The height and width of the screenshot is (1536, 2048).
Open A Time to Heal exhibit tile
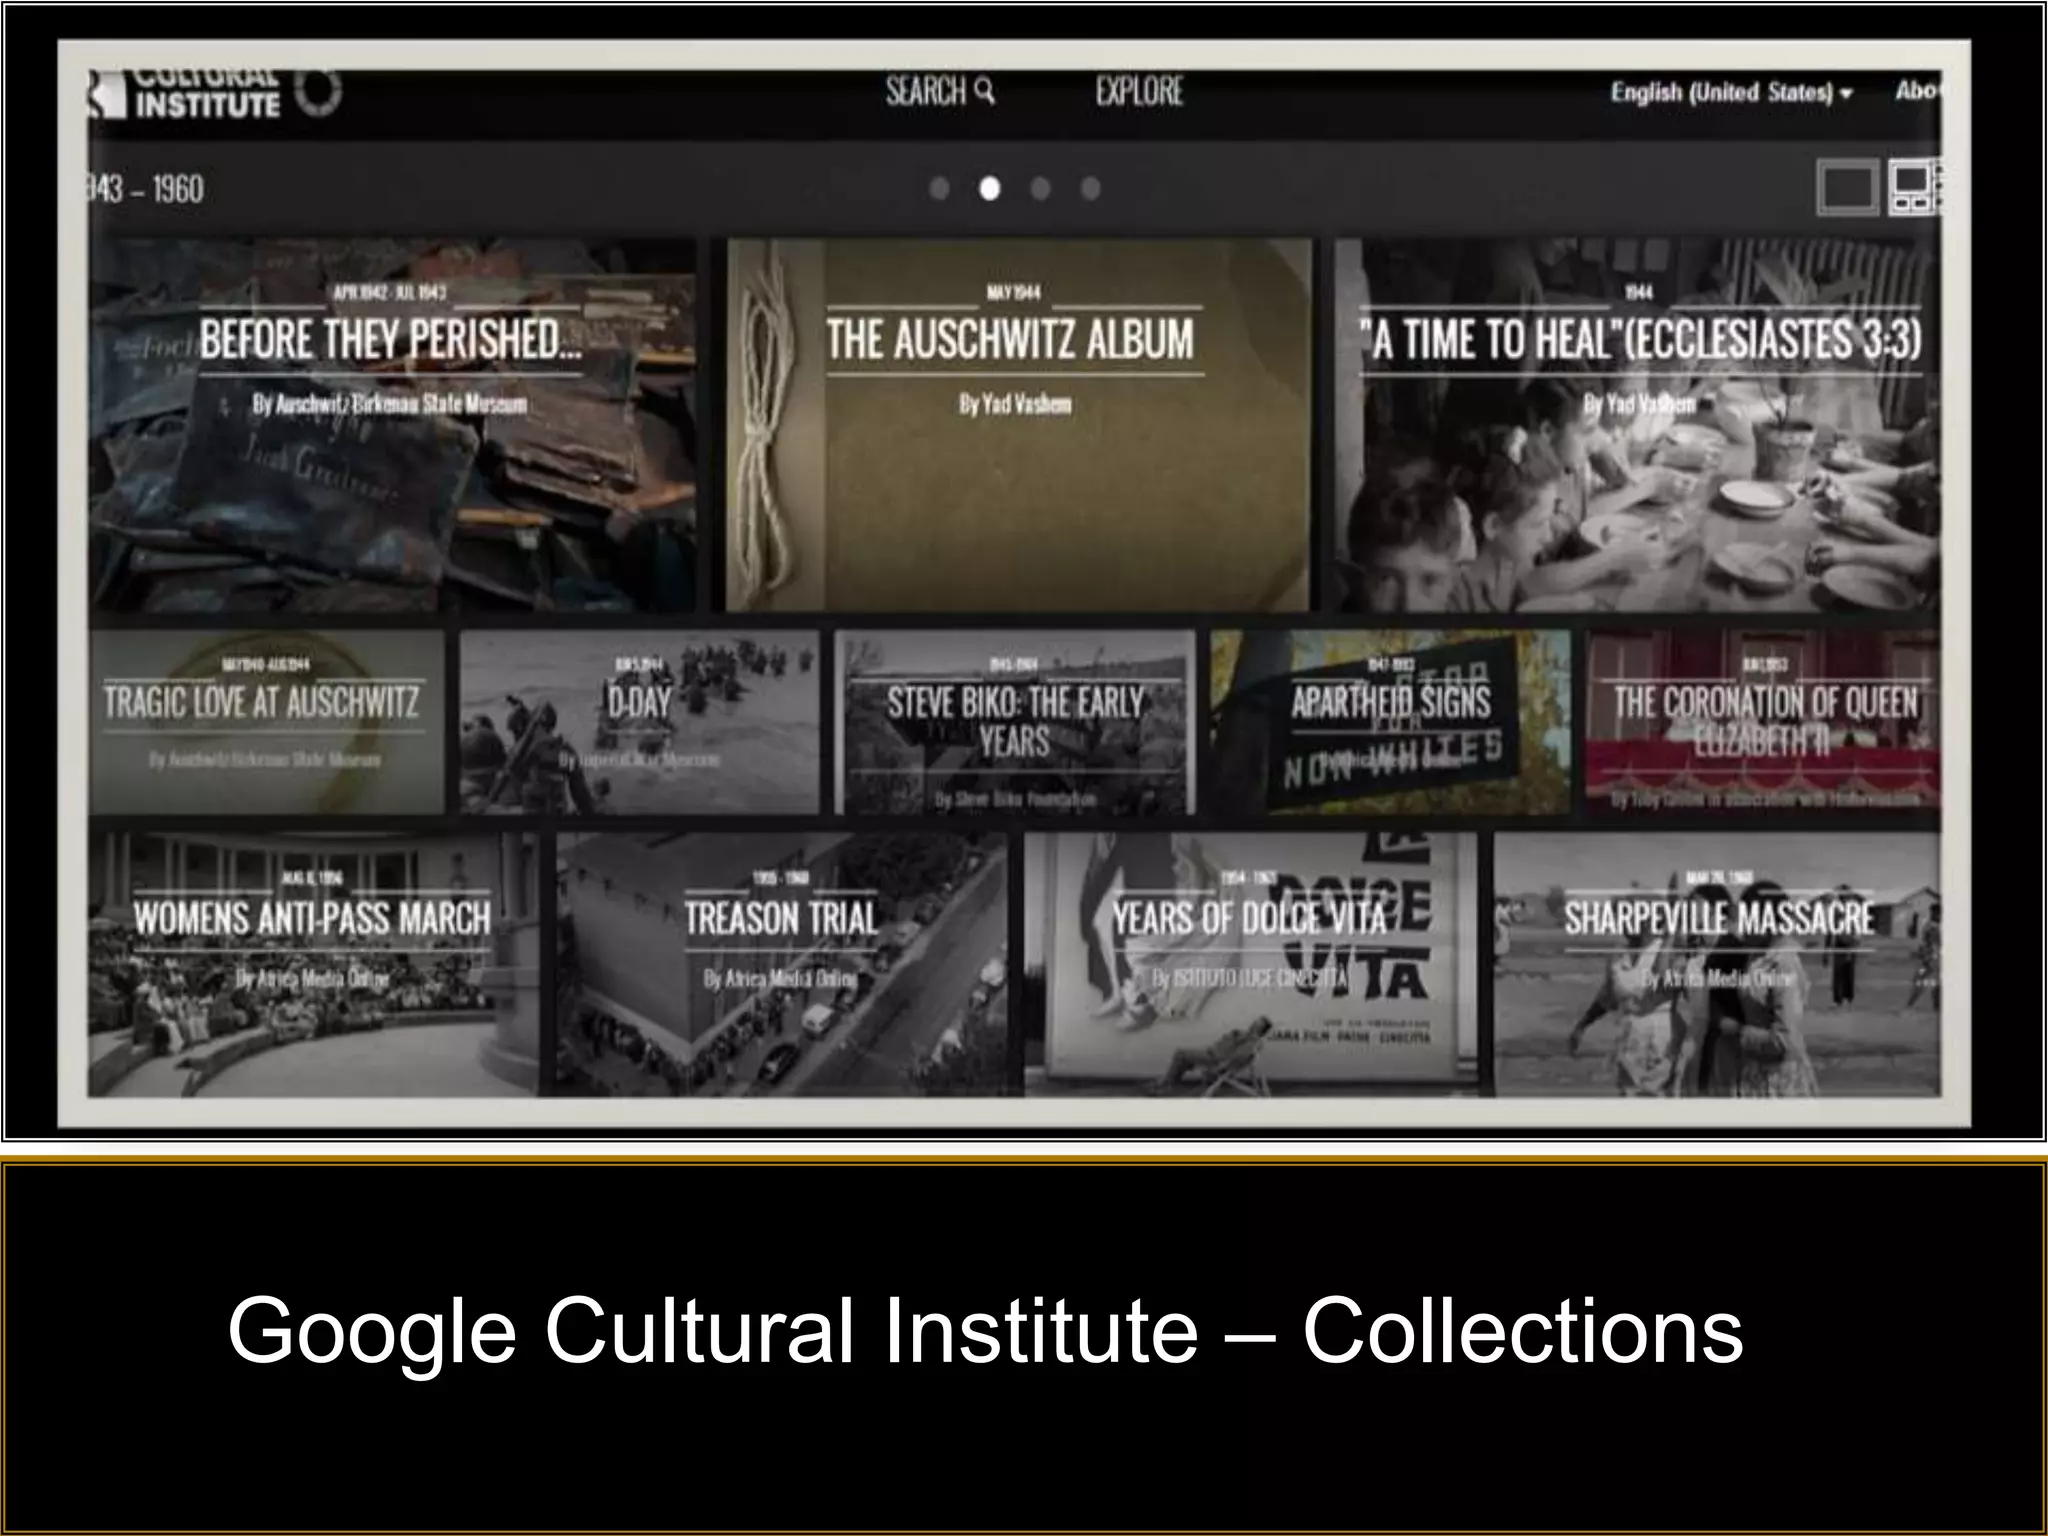(x=1637, y=424)
